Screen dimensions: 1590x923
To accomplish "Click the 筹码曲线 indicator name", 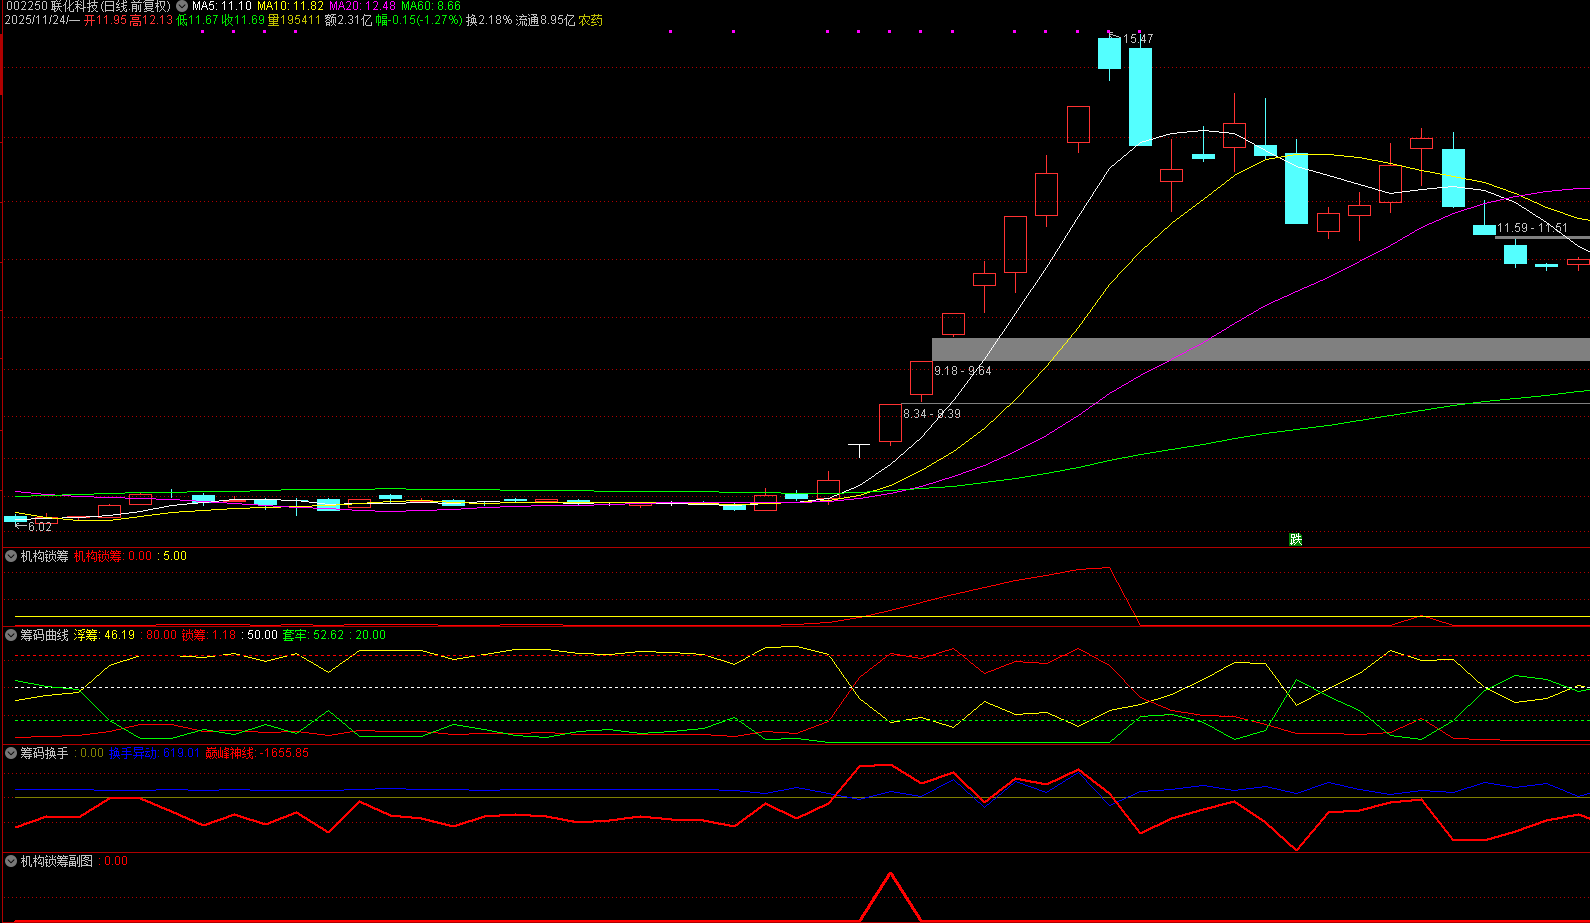I will [x=45, y=635].
